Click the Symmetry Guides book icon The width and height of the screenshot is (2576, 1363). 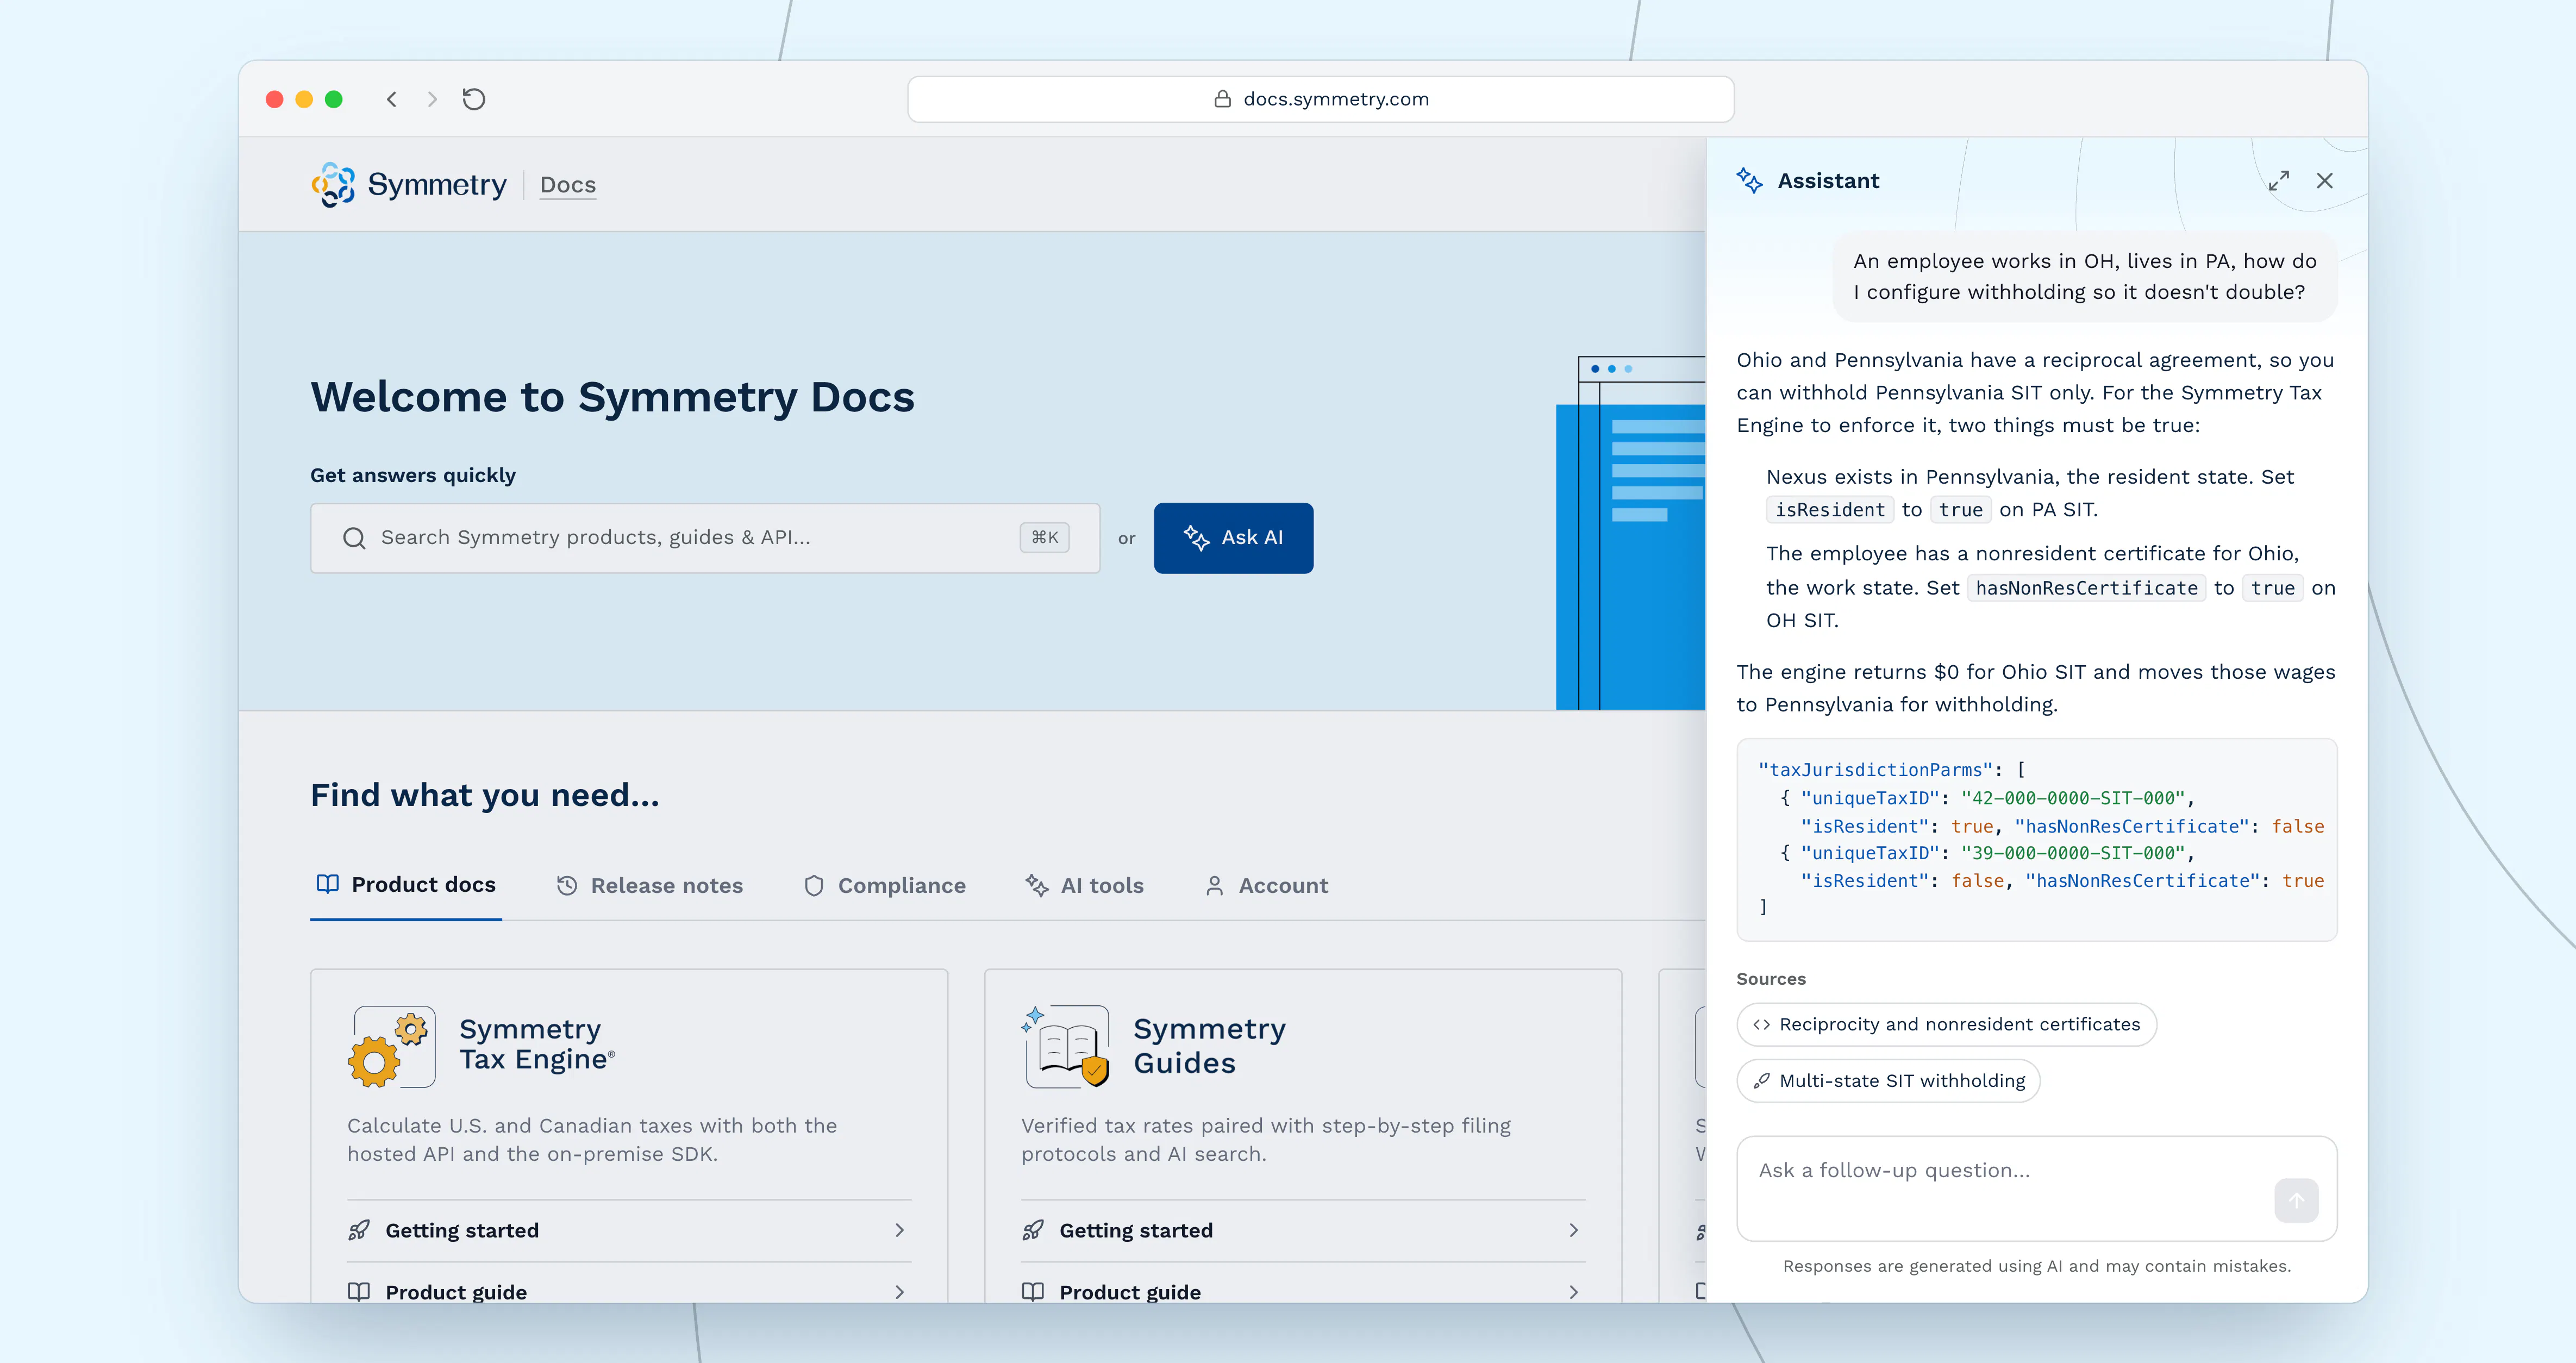[x=1066, y=1047]
